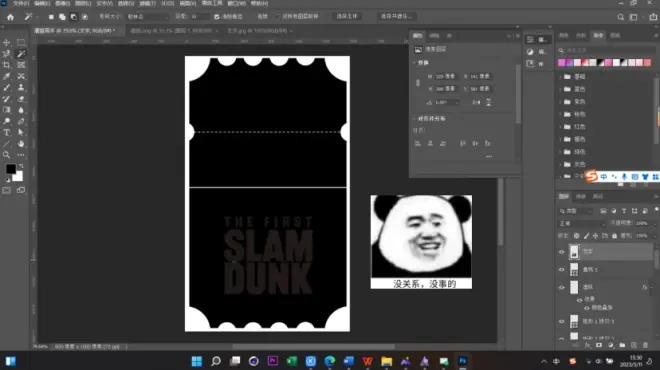660x370 pixels.
Task: Toggle the layer filtering on/off switch
Action: click(x=656, y=209)
